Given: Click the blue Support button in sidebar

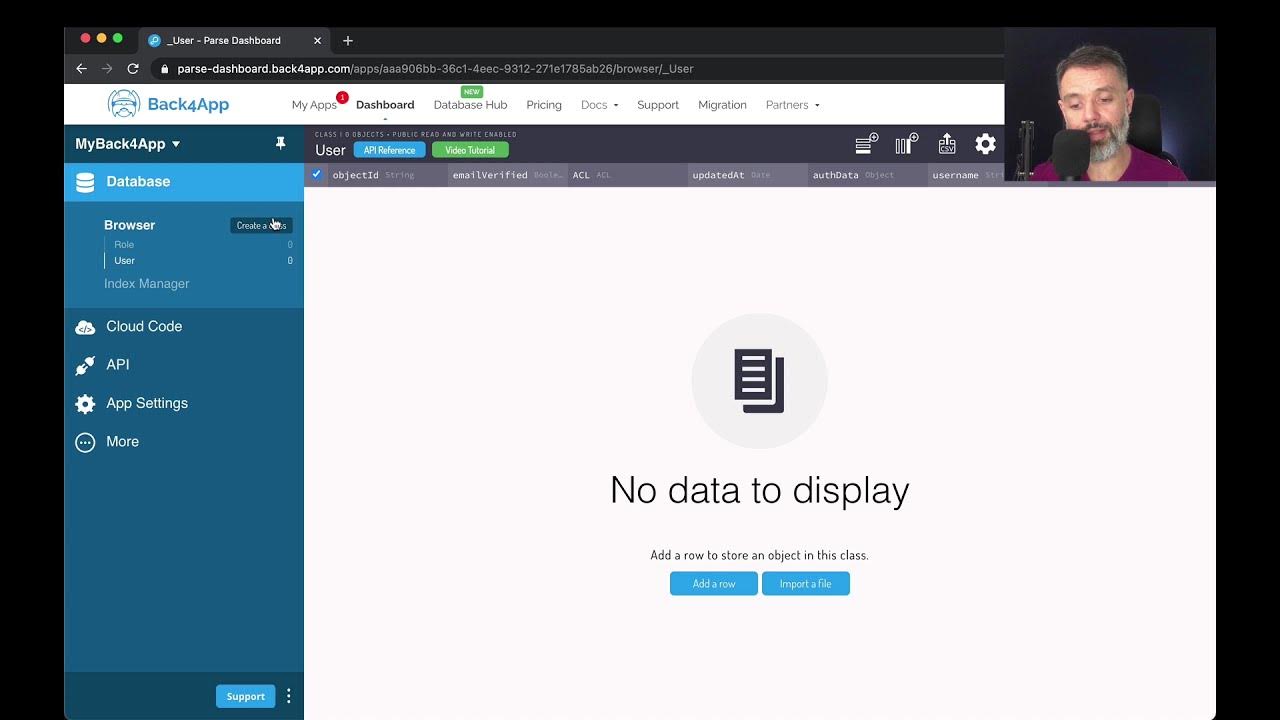Looking at the screenshot, I should coord(245,696).
